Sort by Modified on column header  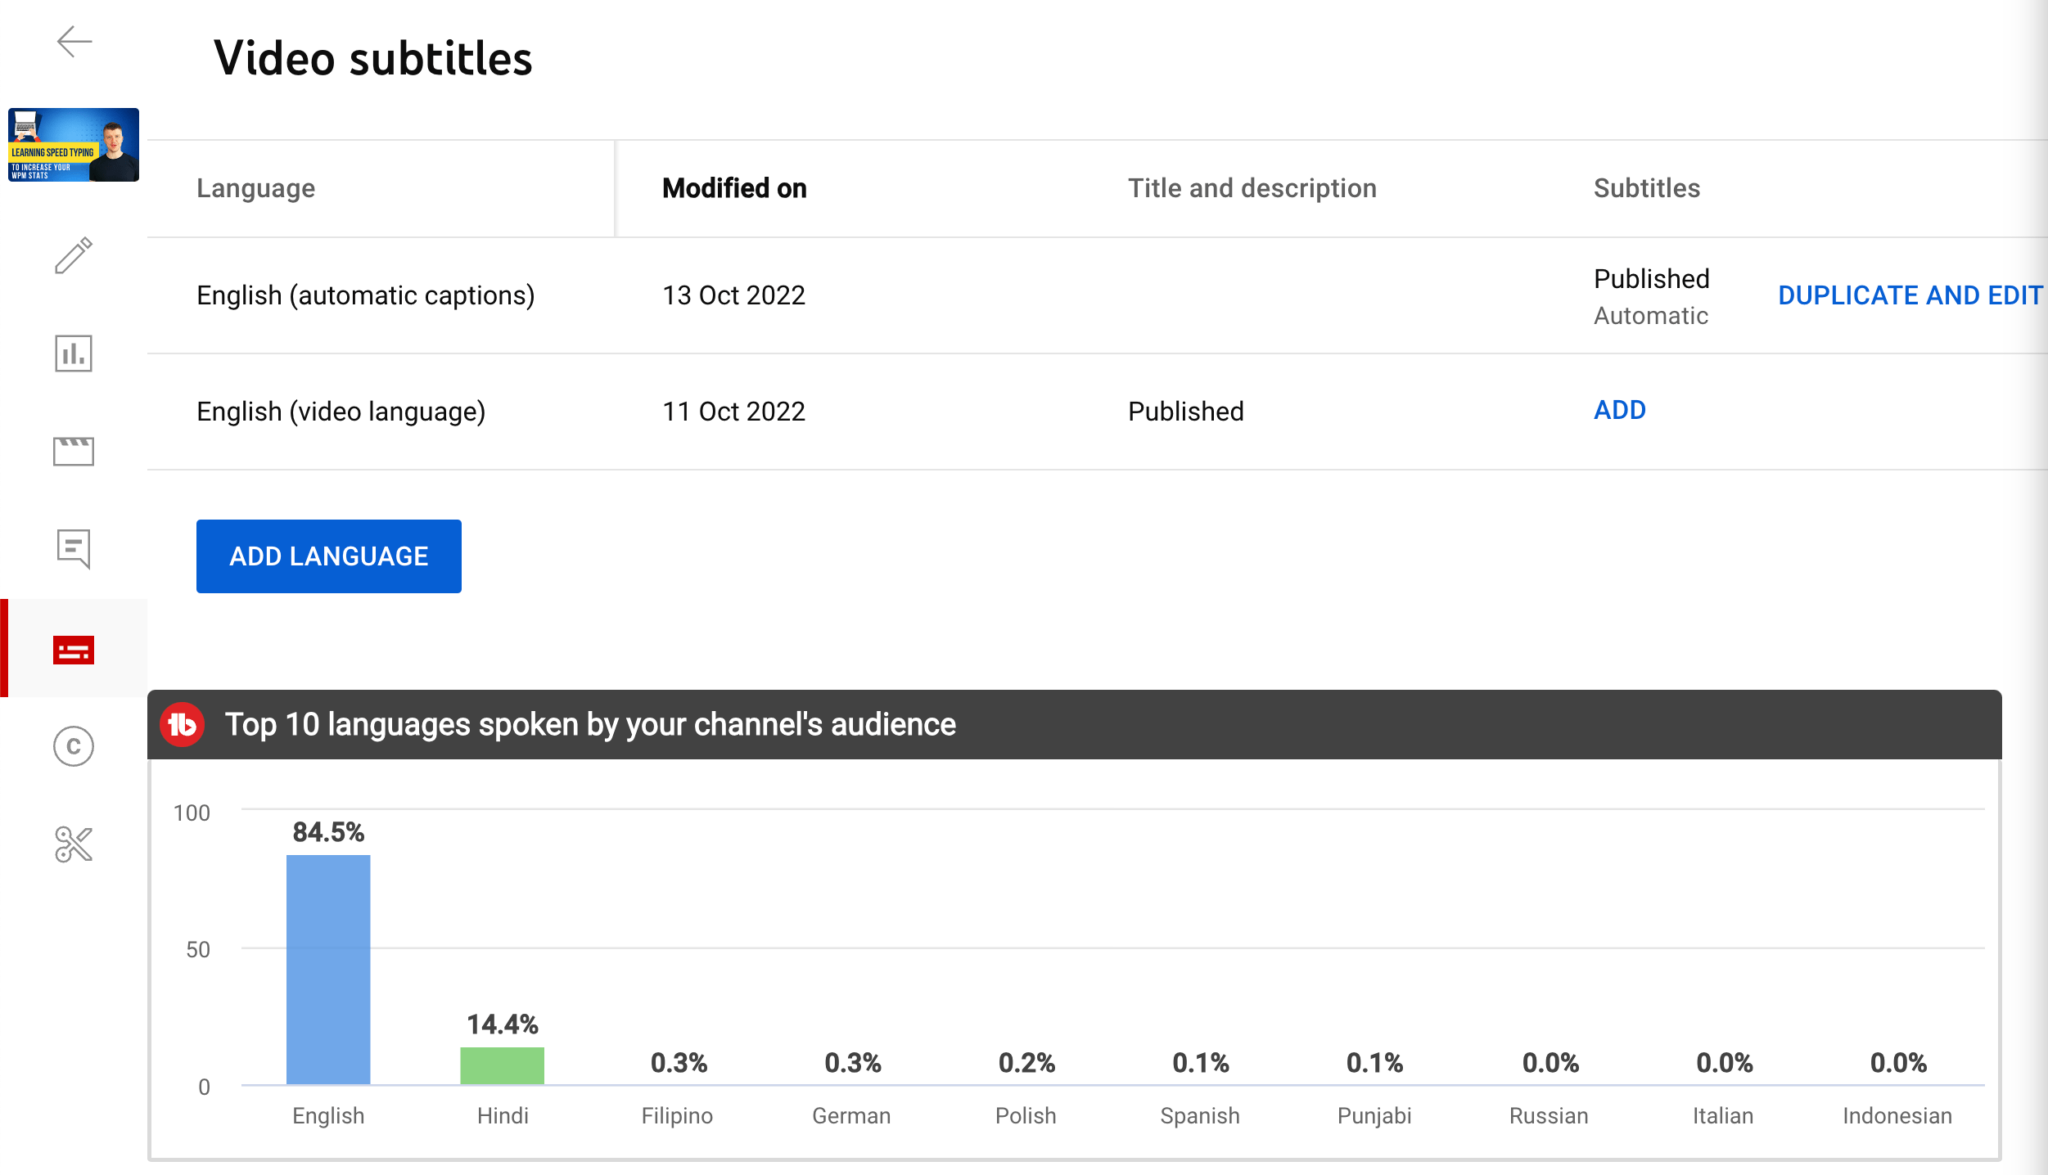point(734,188)
